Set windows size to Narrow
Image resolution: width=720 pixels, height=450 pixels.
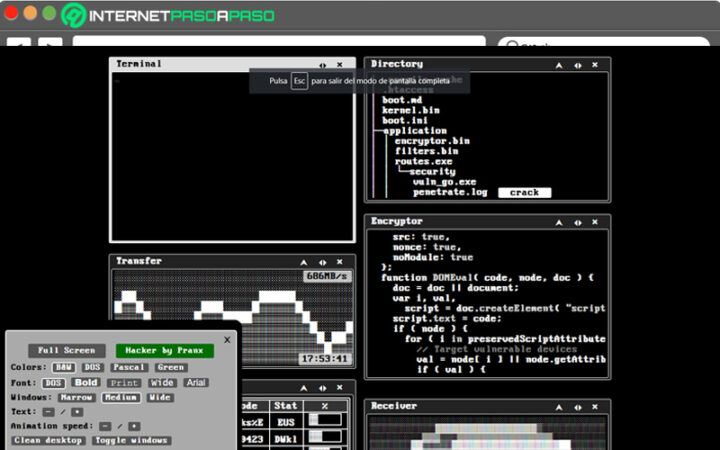click(x=77, y=397)
